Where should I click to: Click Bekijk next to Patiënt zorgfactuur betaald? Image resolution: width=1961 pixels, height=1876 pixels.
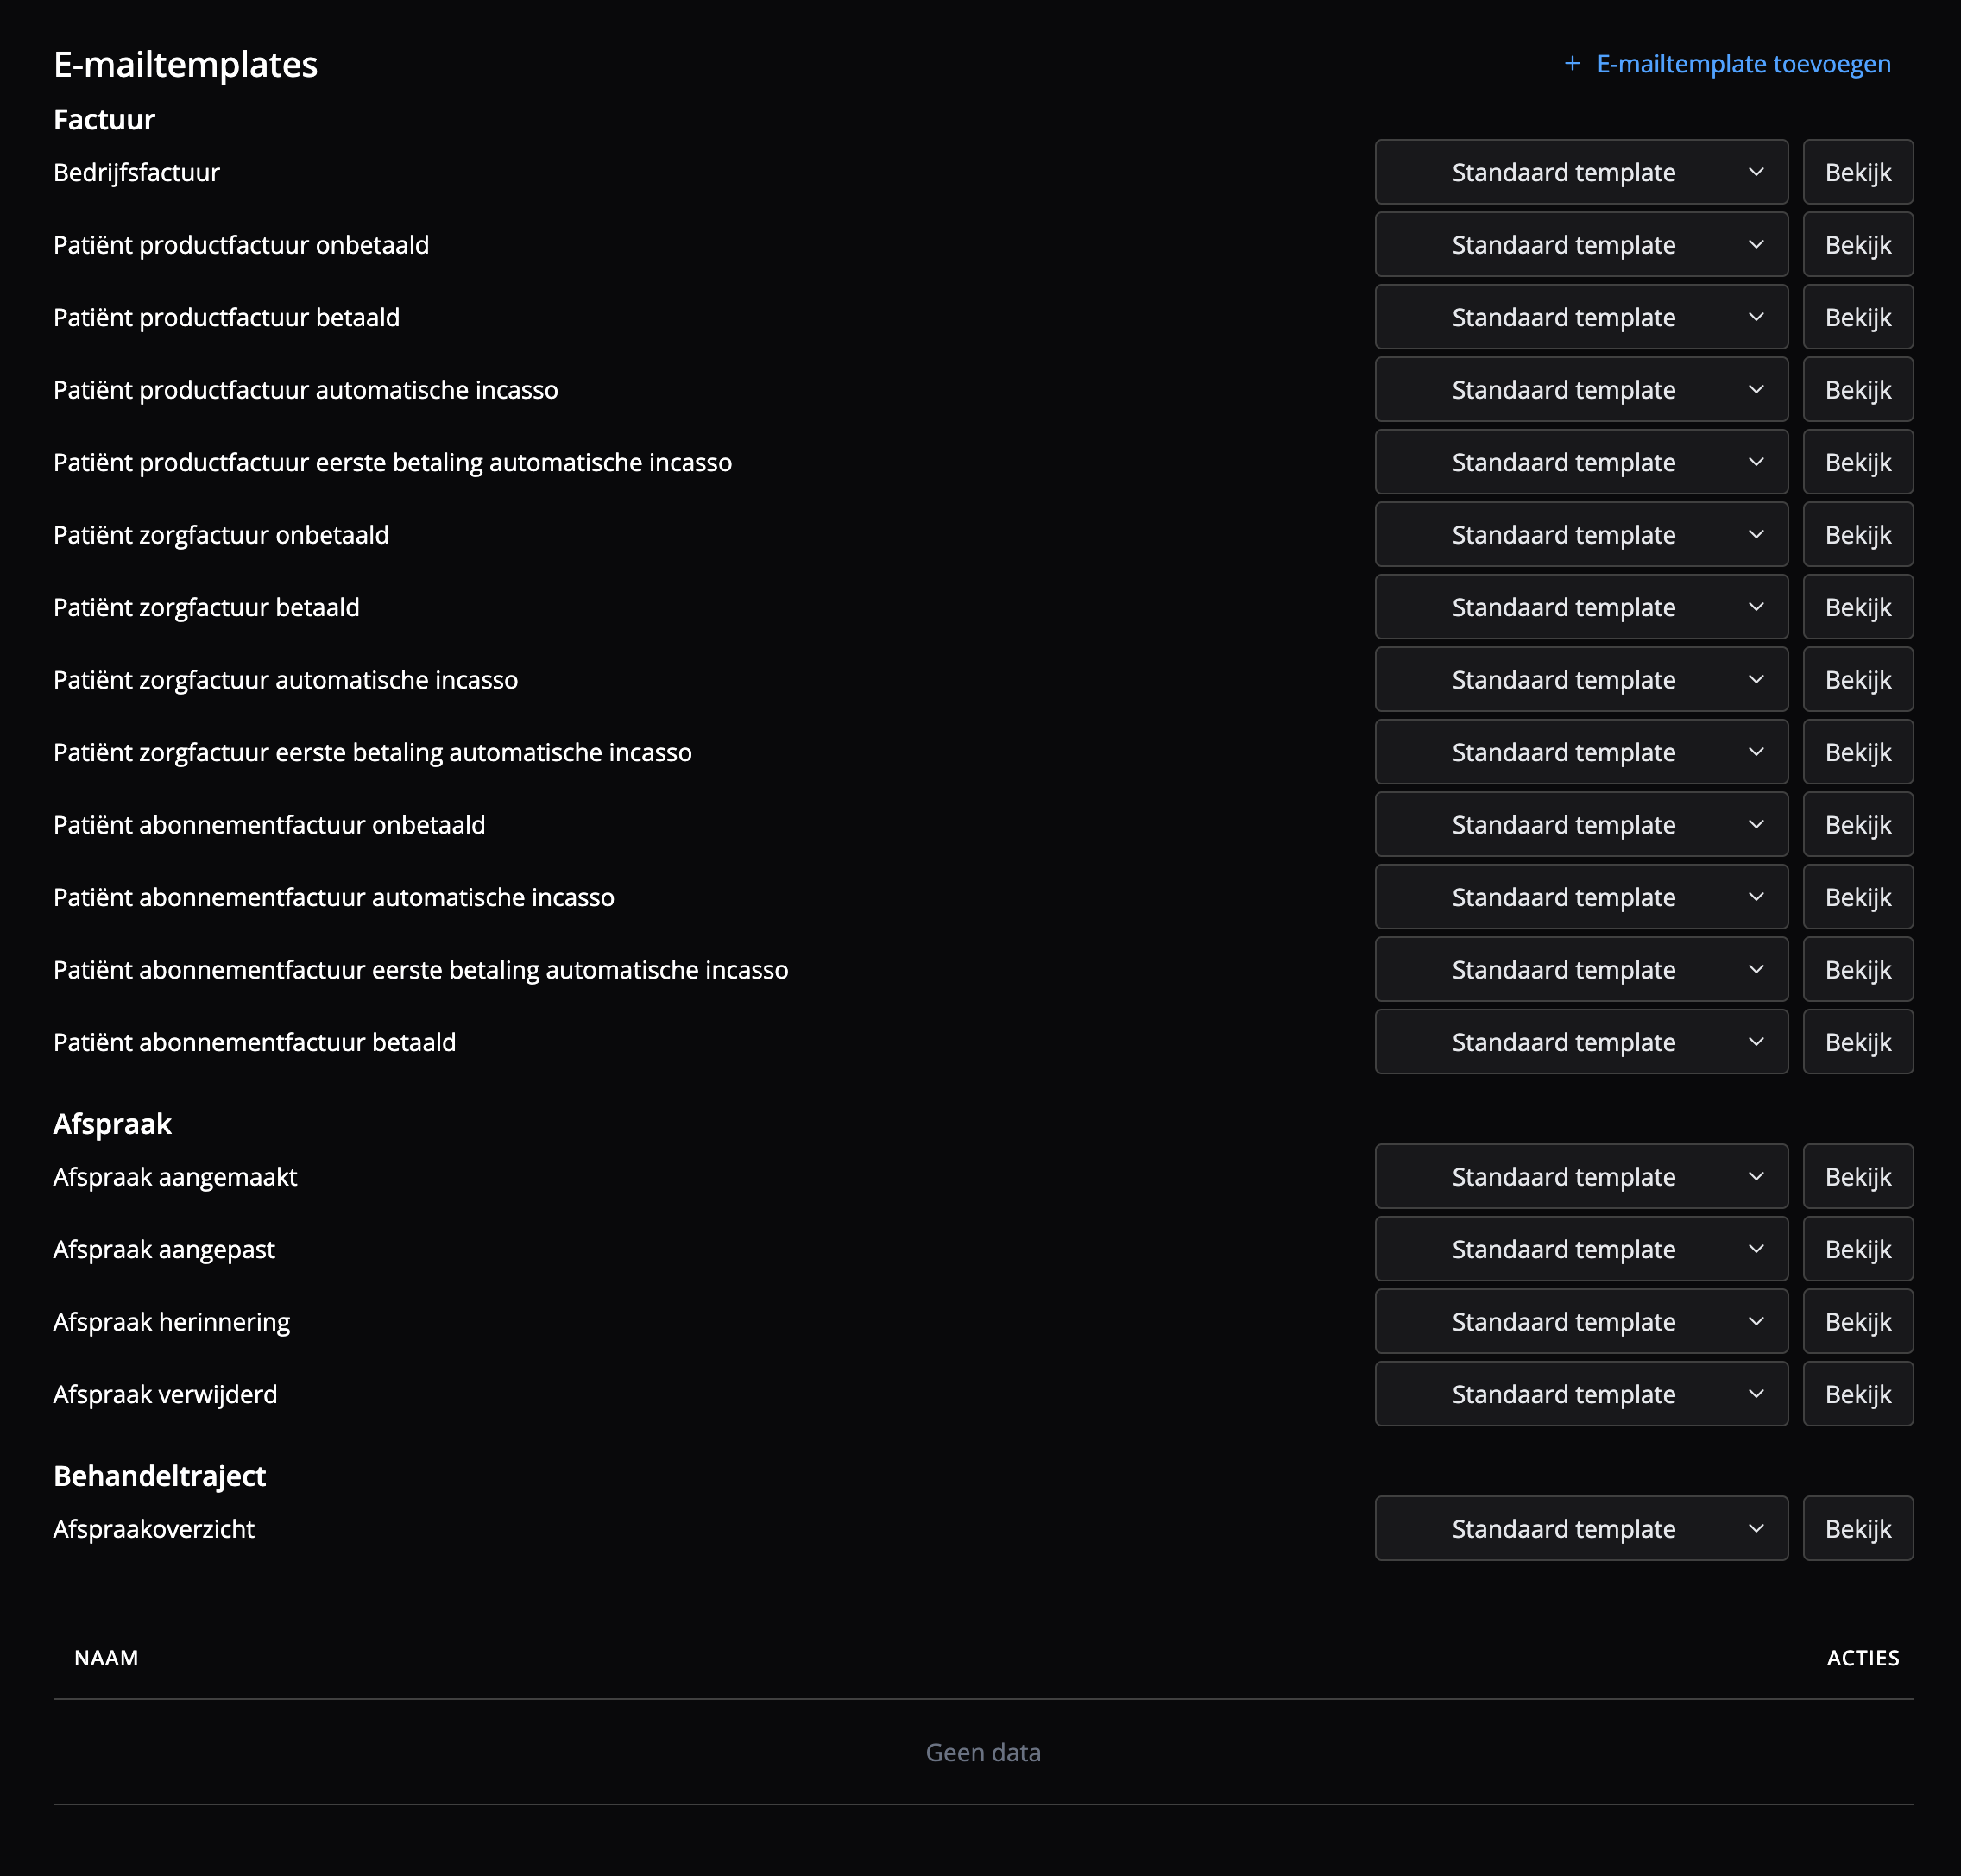pyautogui.click(x=1857, y=607)
